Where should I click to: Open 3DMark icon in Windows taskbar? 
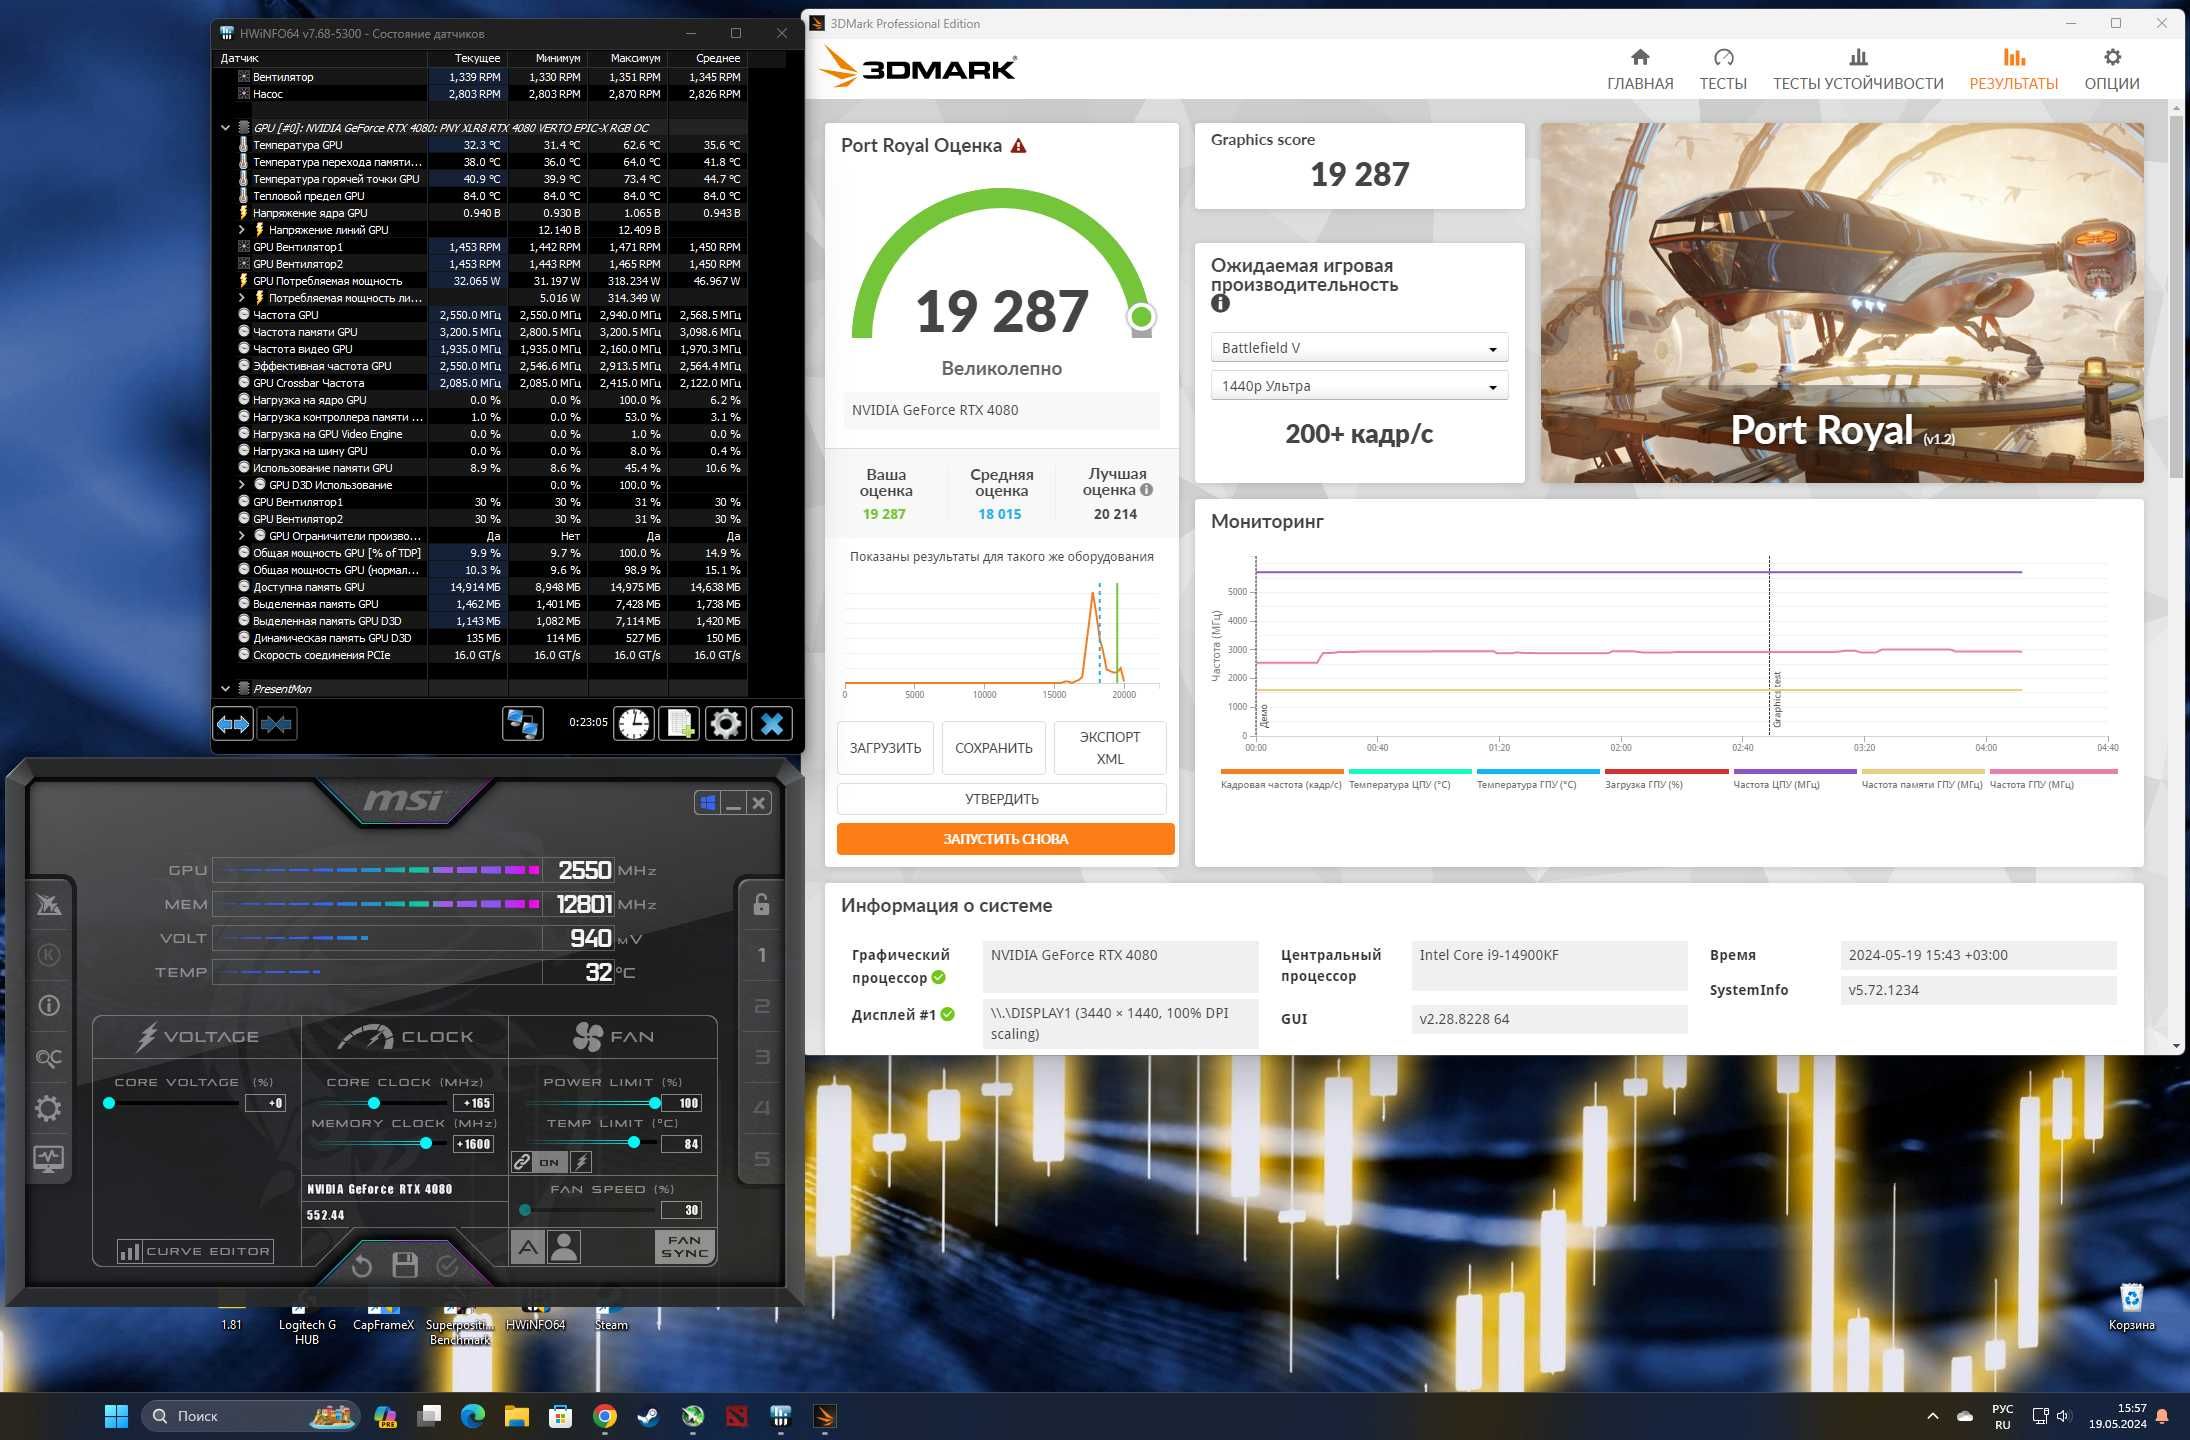[x=824, y=1416]
